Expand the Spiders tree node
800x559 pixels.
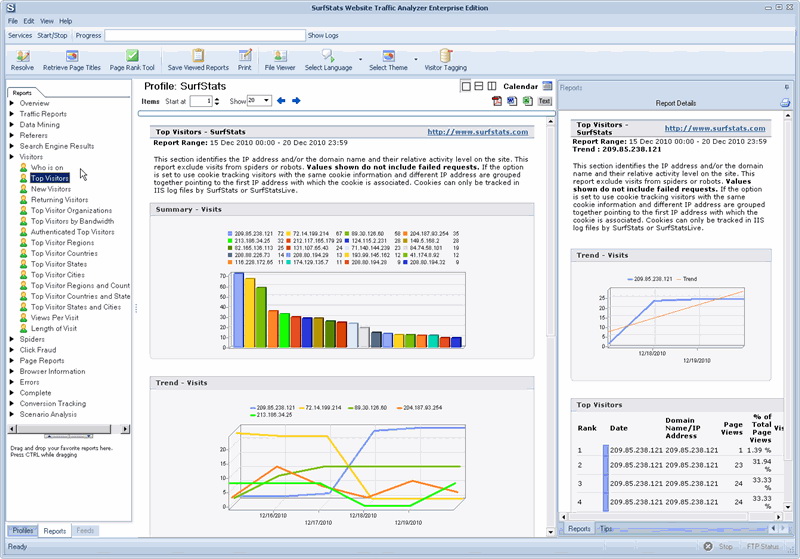(13, 339)
